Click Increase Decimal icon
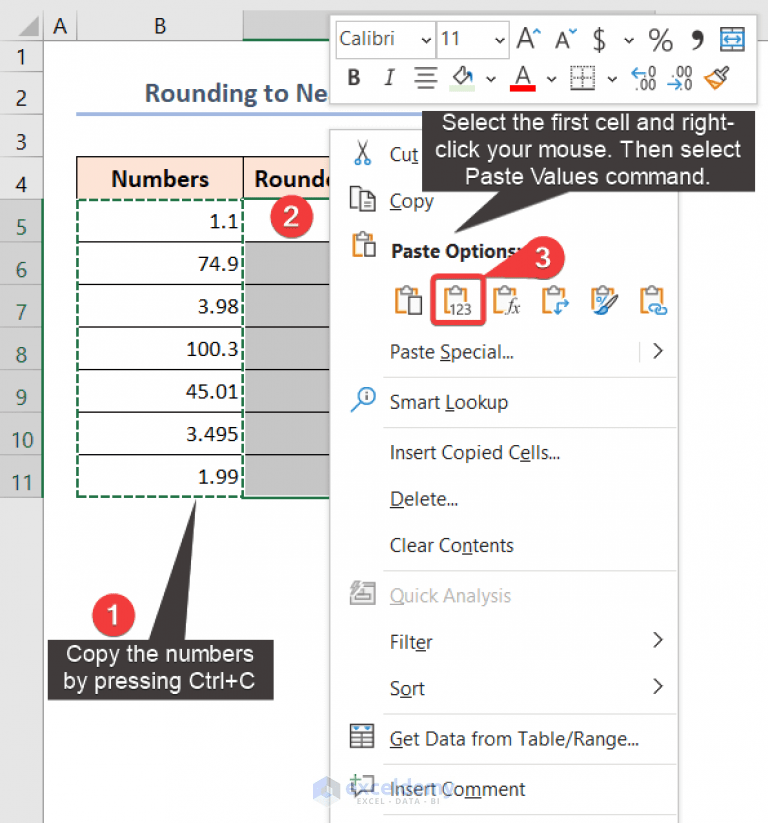 tap(644, 78)
